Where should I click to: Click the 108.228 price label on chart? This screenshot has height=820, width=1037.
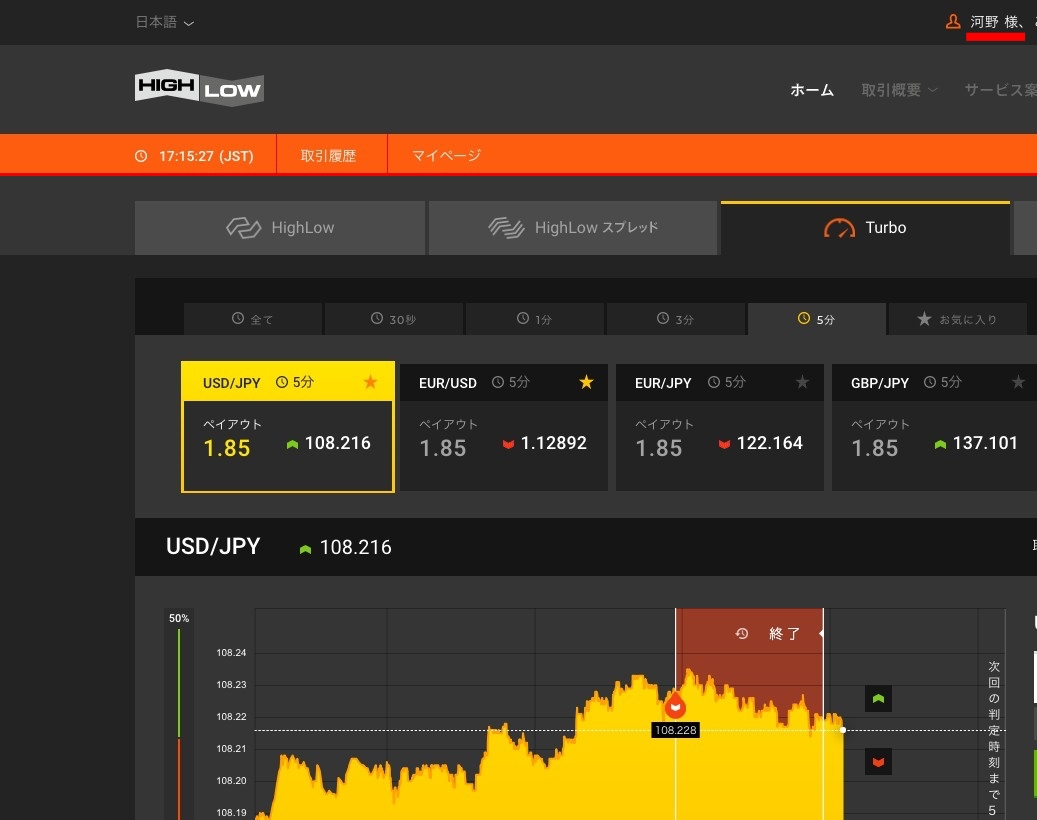coord(675,730)
